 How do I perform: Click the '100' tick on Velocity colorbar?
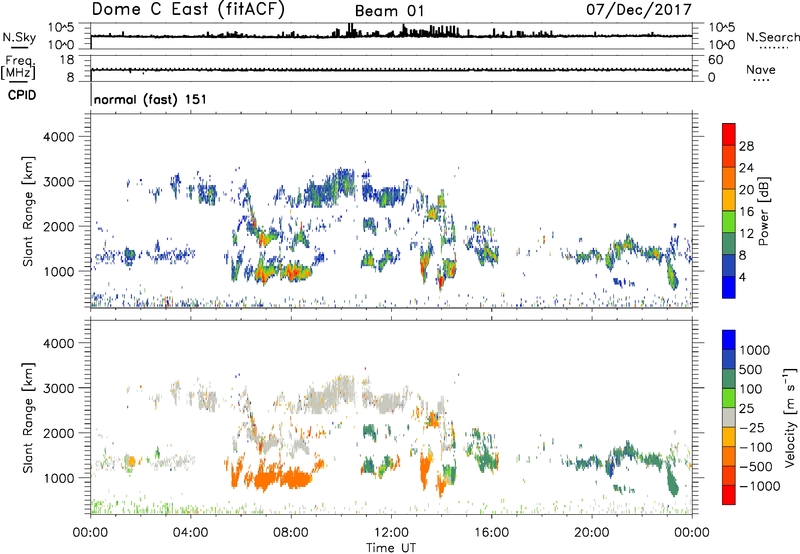751,389
